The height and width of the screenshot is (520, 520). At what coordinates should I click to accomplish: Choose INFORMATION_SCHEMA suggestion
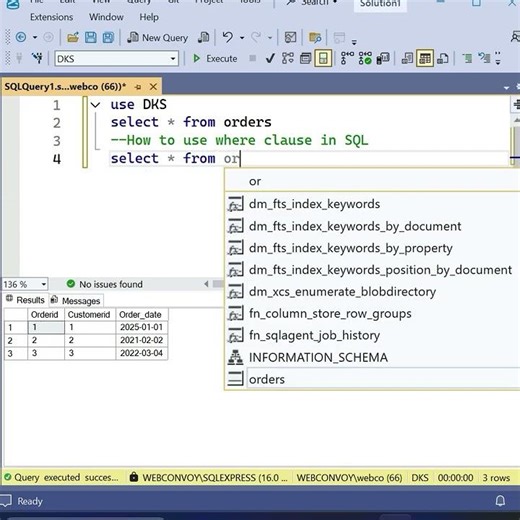pos(373,357)
